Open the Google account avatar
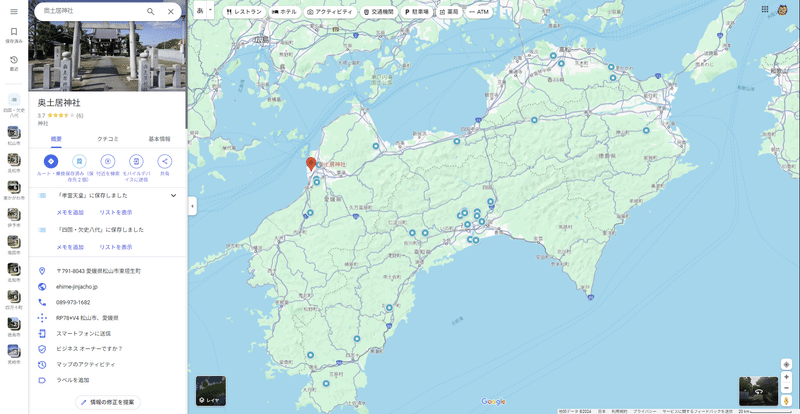800x414 pixels. click(x=782, y=9)
